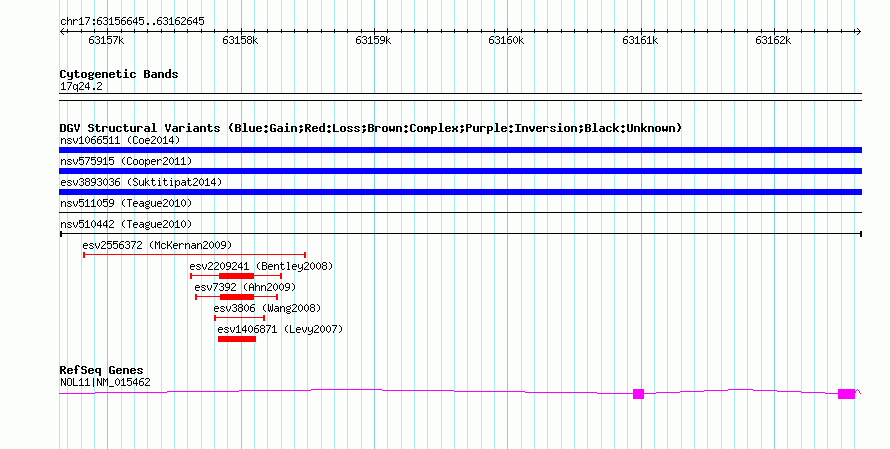Click the nsv1066511 (Coe2014) blue gain bar
The width and height of the screenshot is (890, 449).
coord(460,150)
